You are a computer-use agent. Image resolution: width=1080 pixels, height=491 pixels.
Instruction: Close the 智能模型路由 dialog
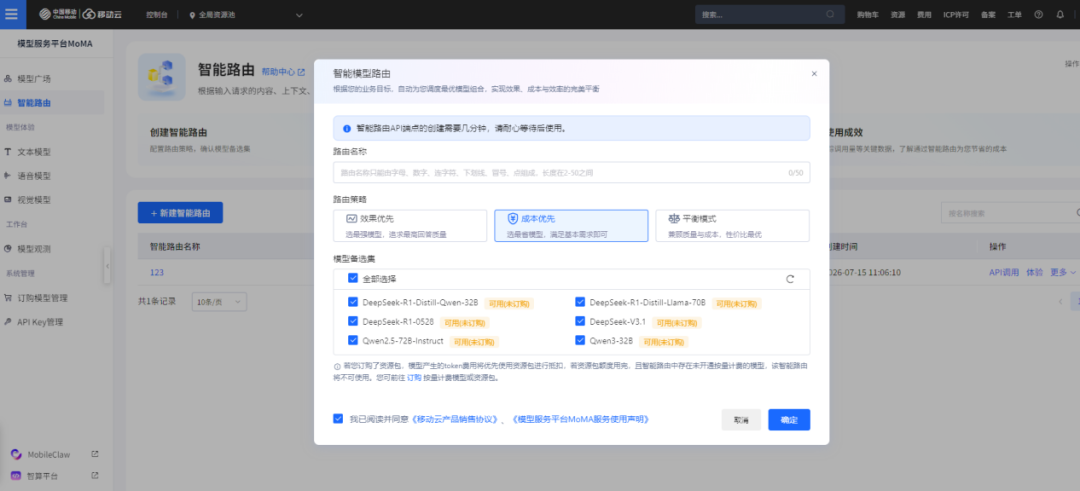coord(814,74)
